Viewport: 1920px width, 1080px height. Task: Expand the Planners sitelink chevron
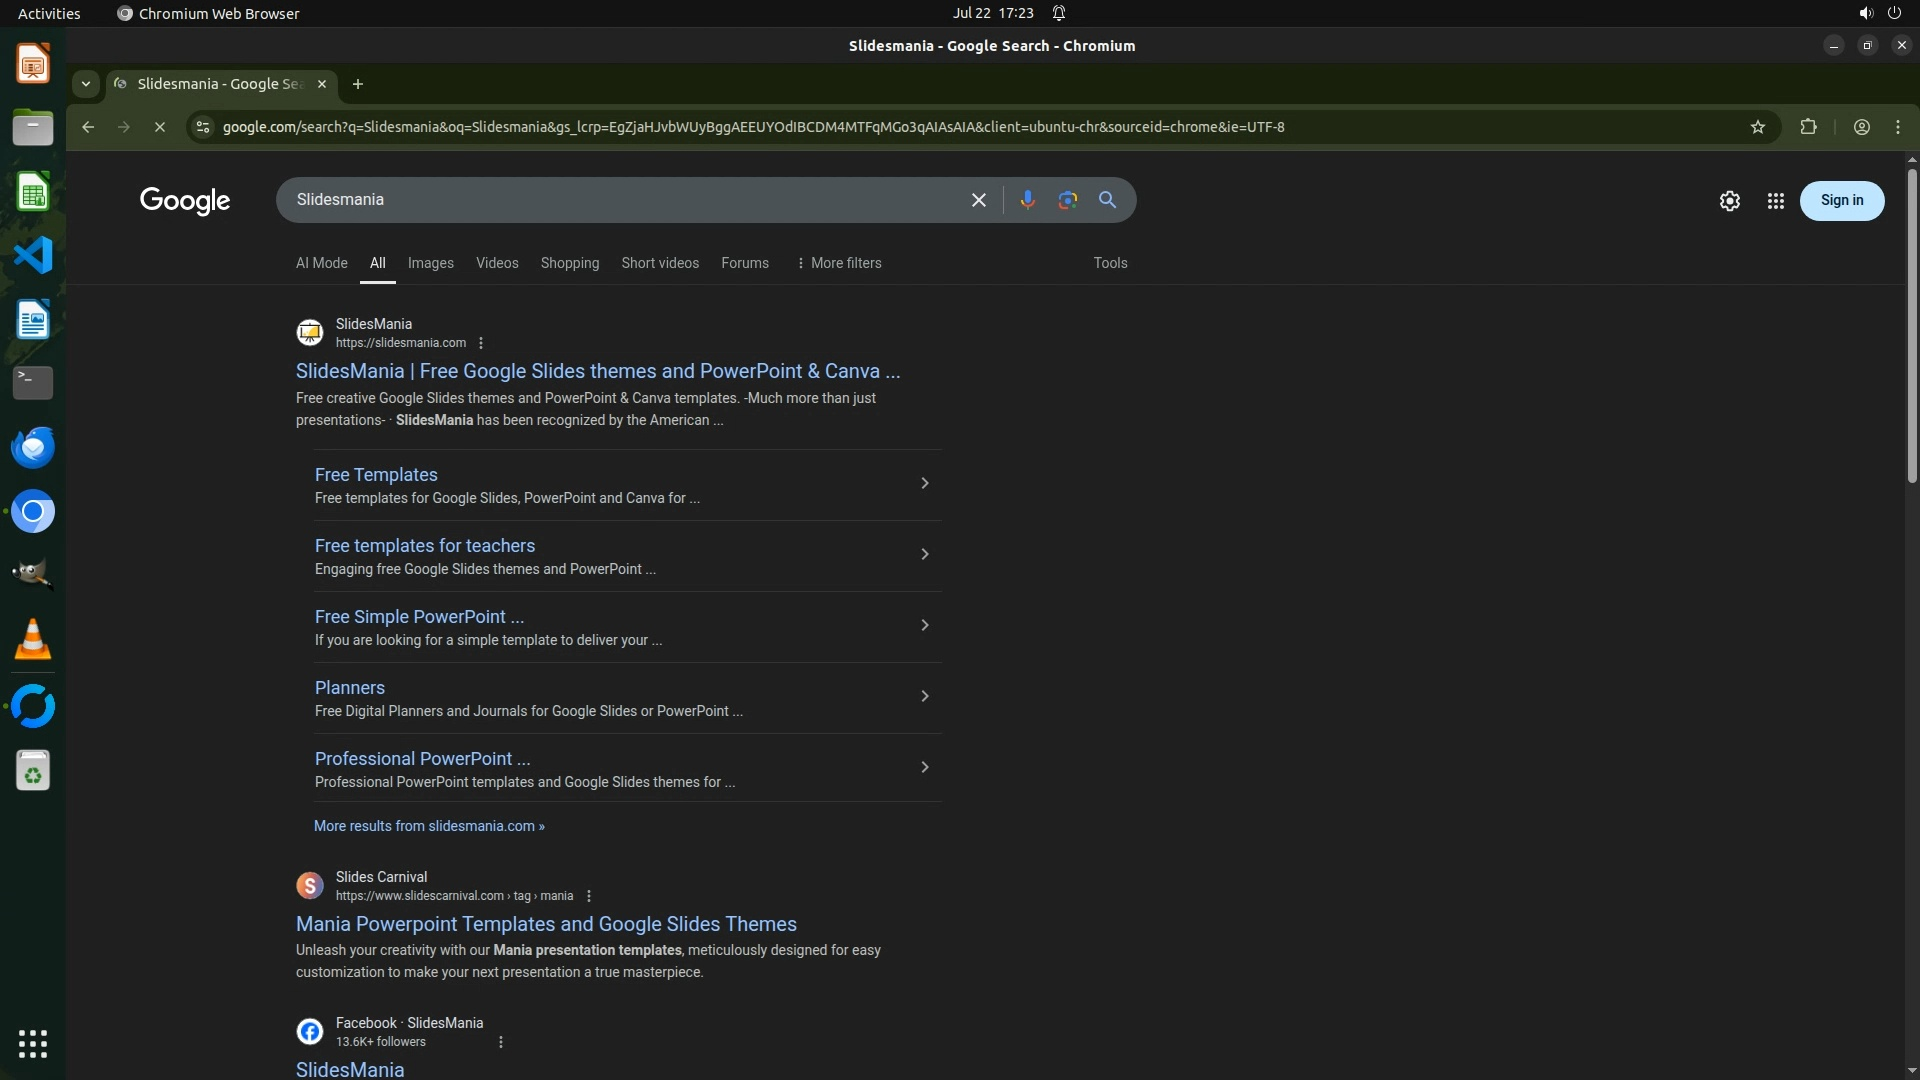point(924,697)
